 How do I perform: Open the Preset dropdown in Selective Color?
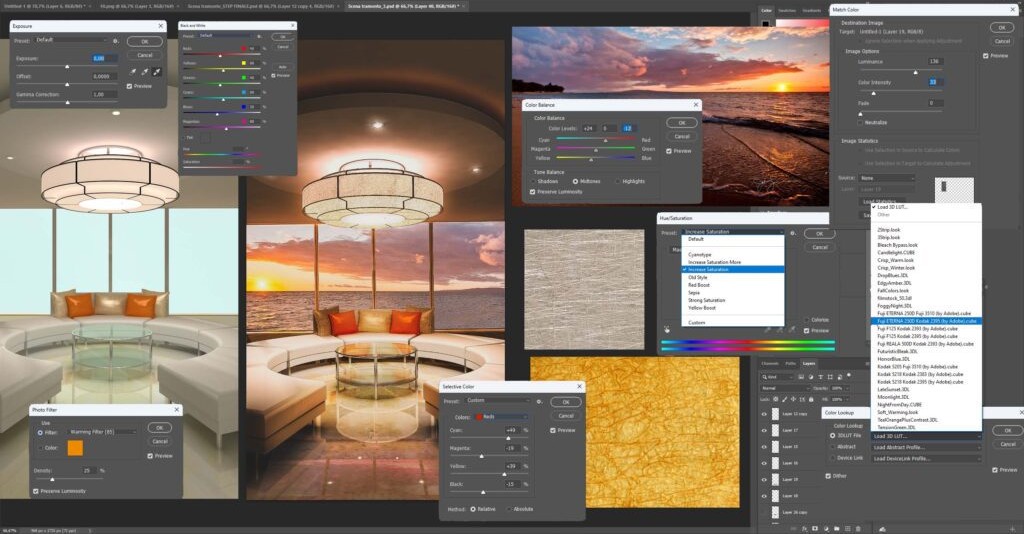(498, 401)
